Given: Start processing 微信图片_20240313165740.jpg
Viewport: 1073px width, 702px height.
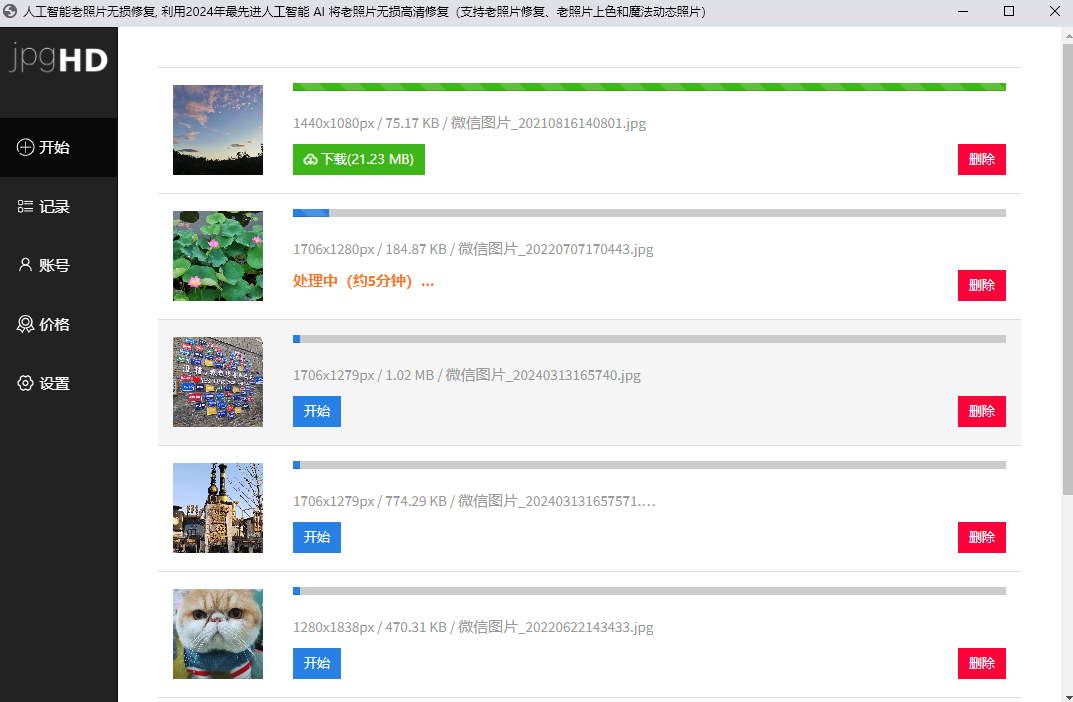Looking at the screenshot, I should coord(317,411).
